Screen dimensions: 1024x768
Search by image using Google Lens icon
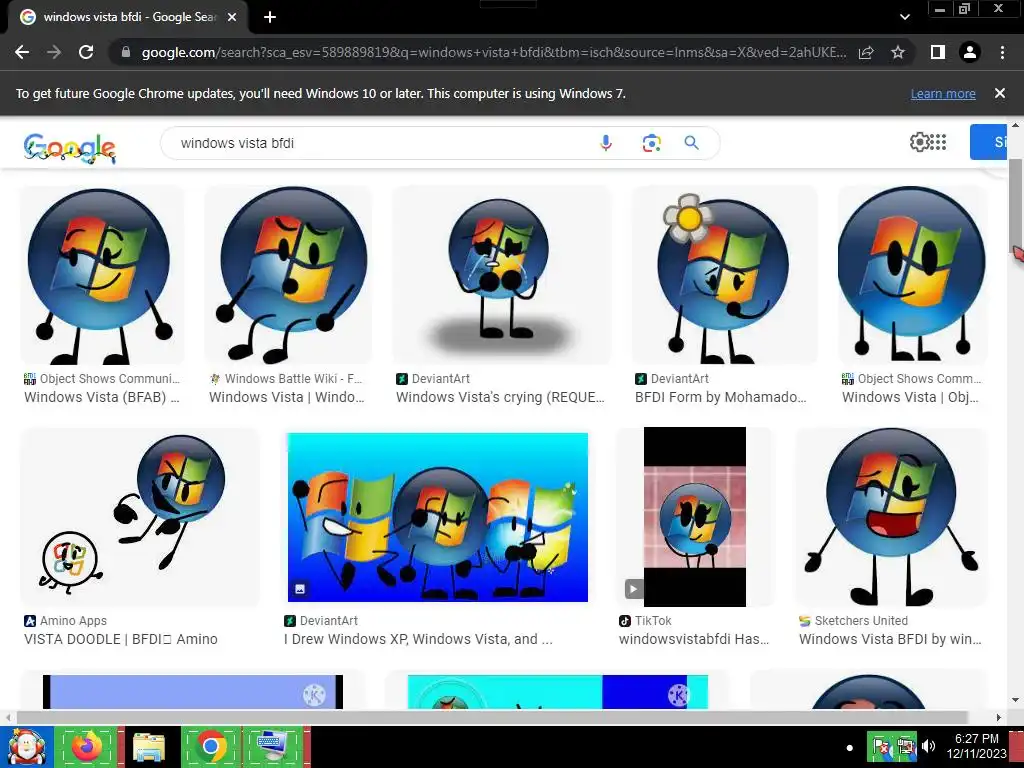point(651,143)
